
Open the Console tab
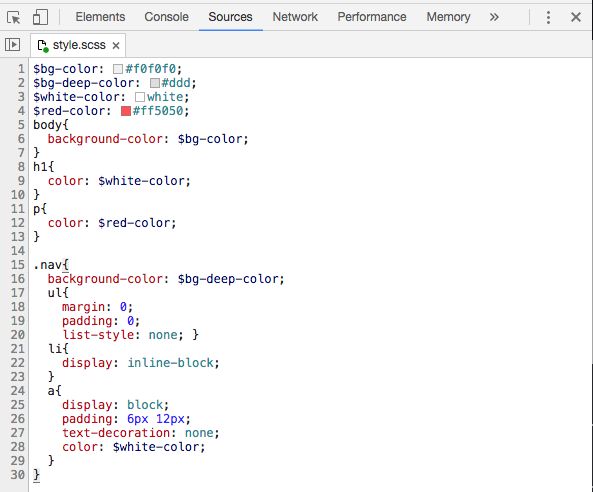tap(166, 17)
